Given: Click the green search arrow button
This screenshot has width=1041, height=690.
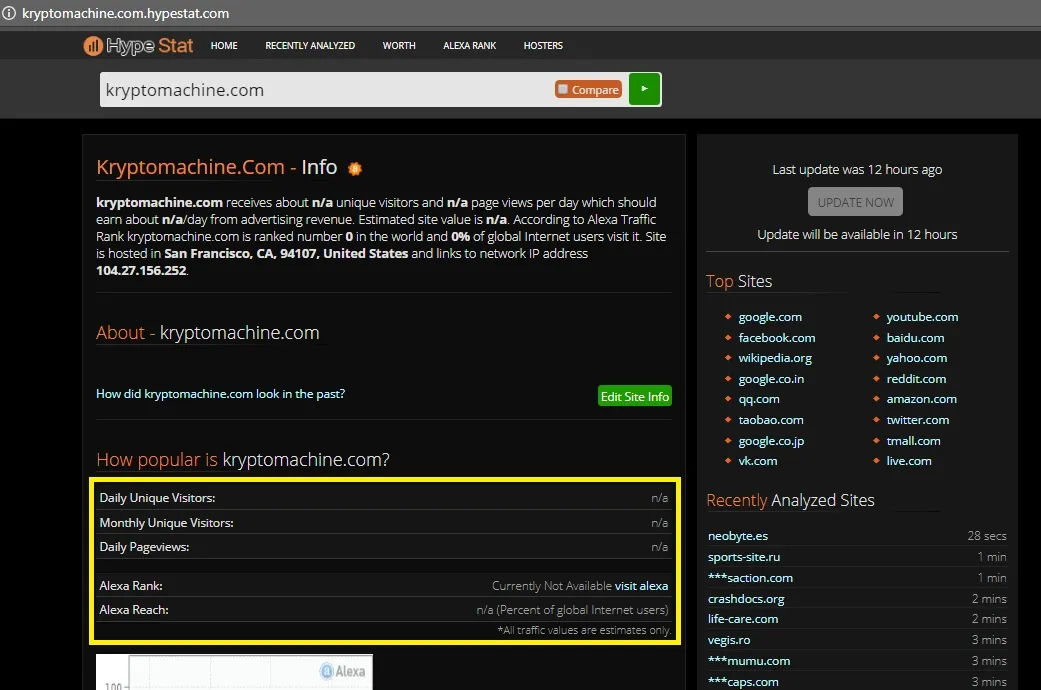Looking at the screenshot, I should [x=644, y=89].
